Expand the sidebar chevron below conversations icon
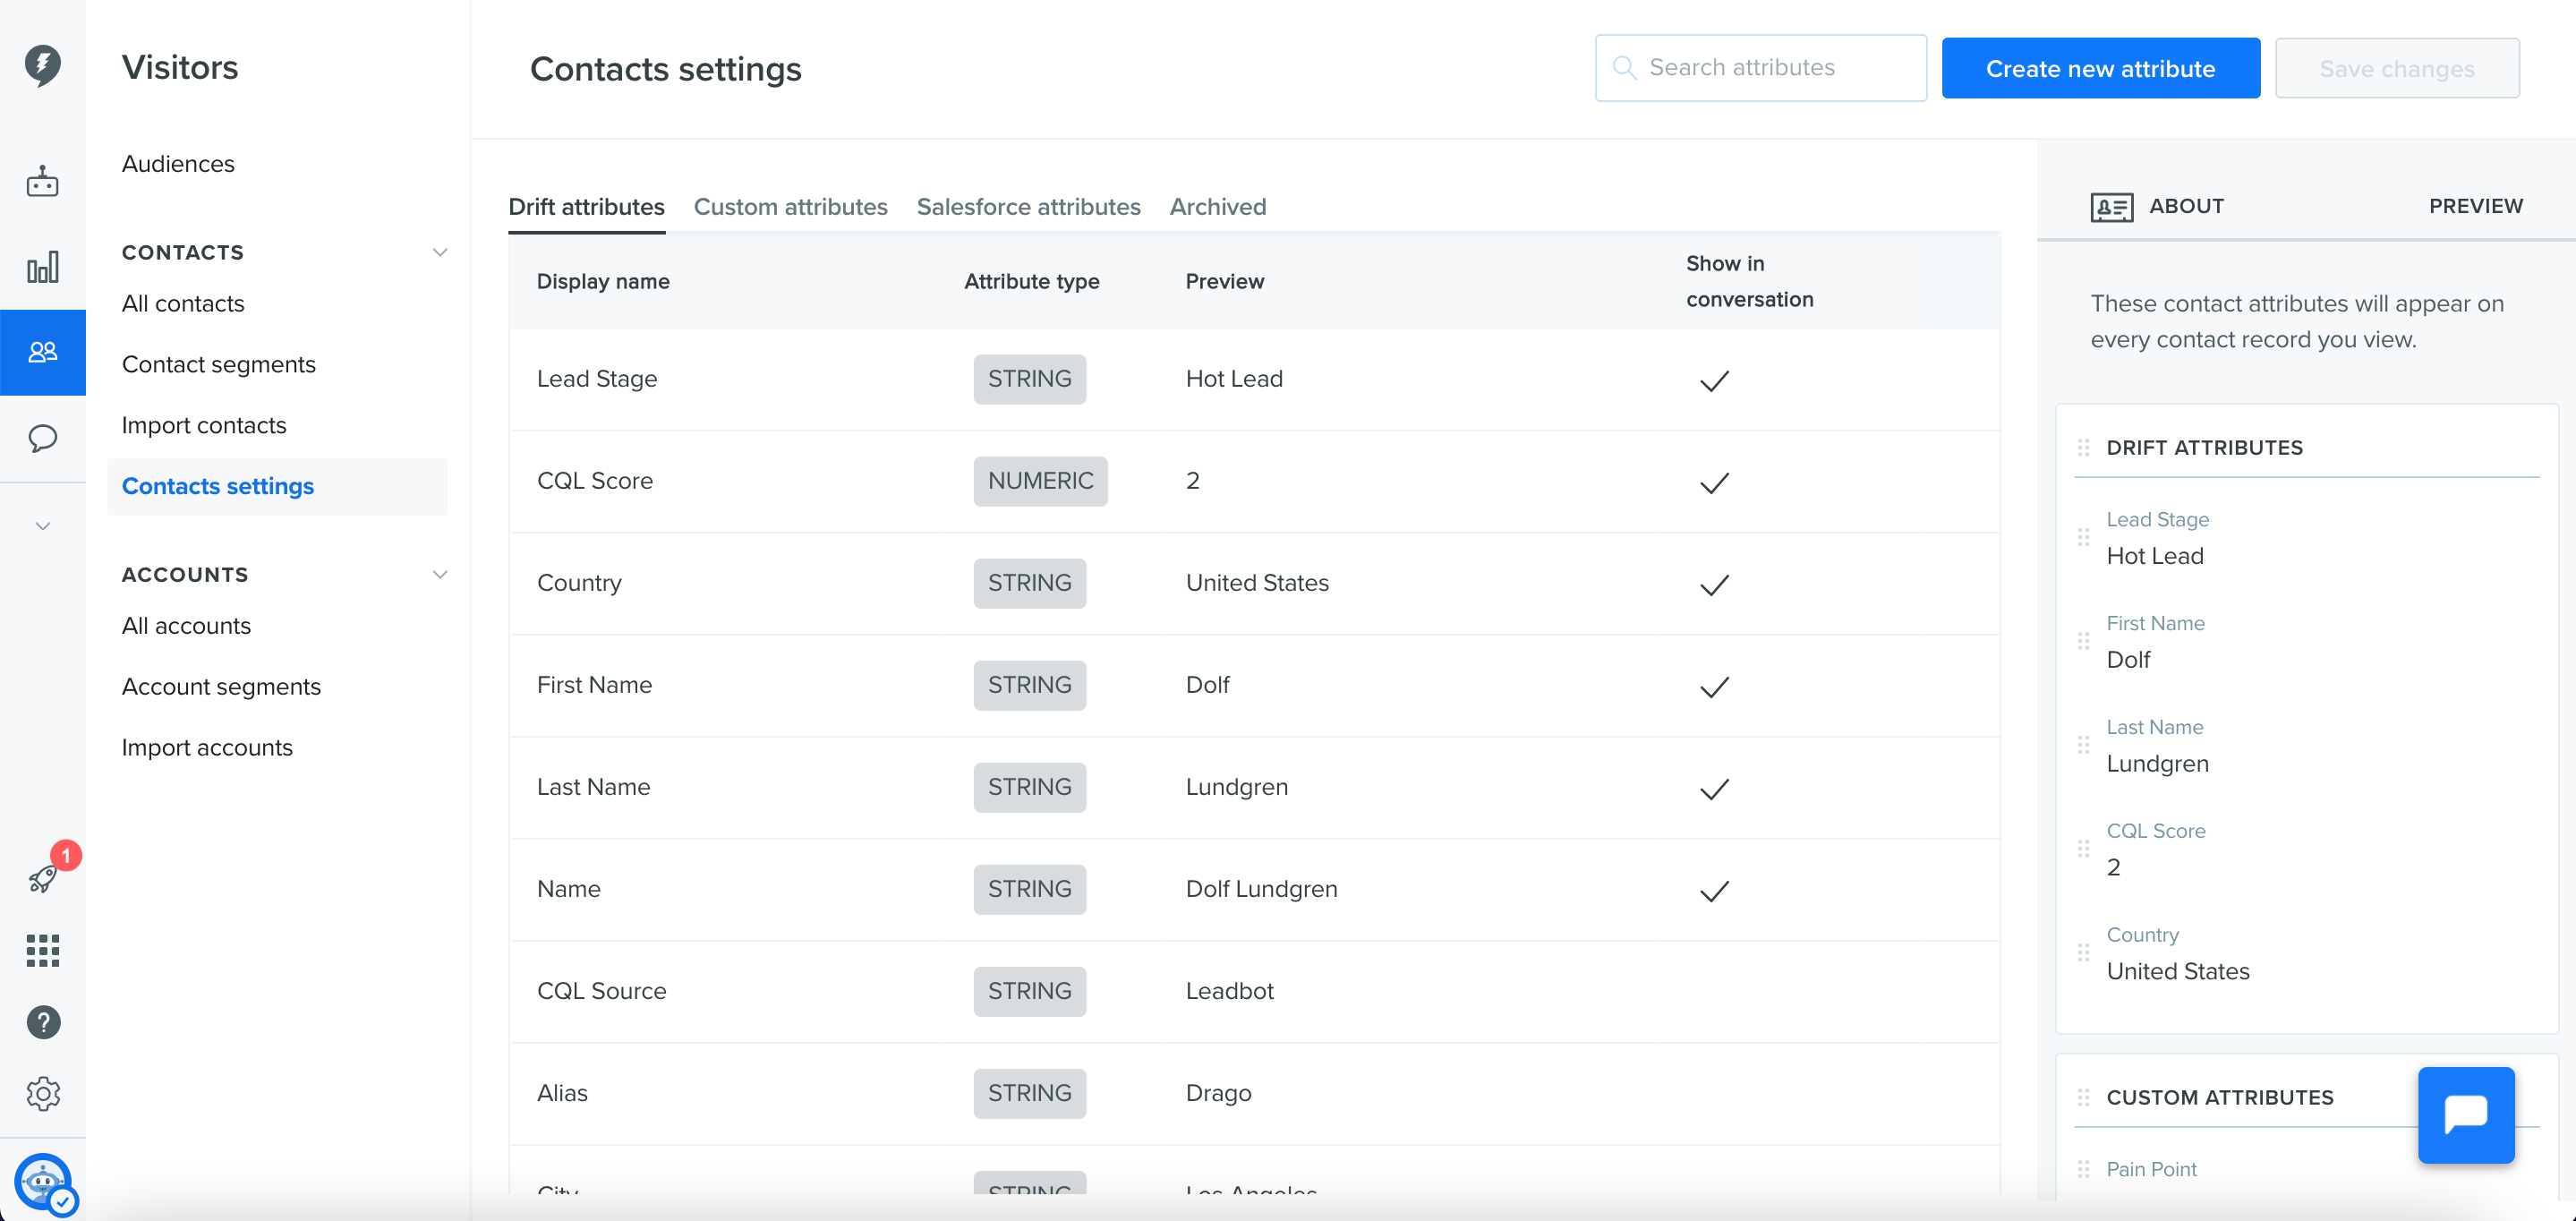The image size is (2576, 1221). pyautogui.click(x=42, y=526)
